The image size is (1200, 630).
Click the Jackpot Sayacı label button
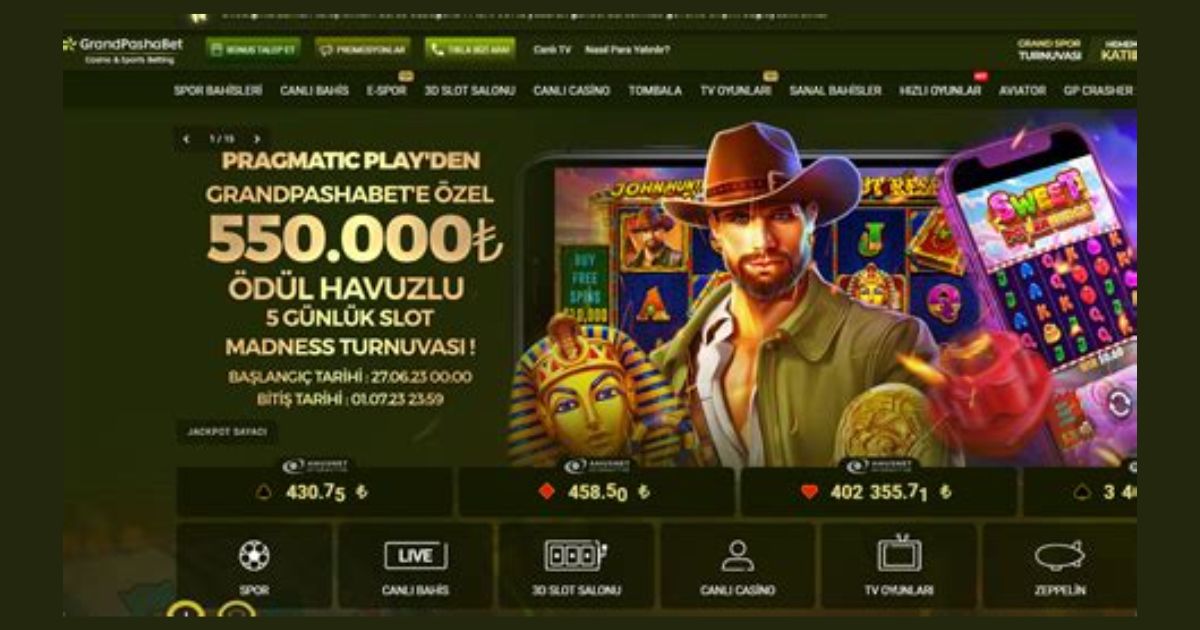point(227,432)
